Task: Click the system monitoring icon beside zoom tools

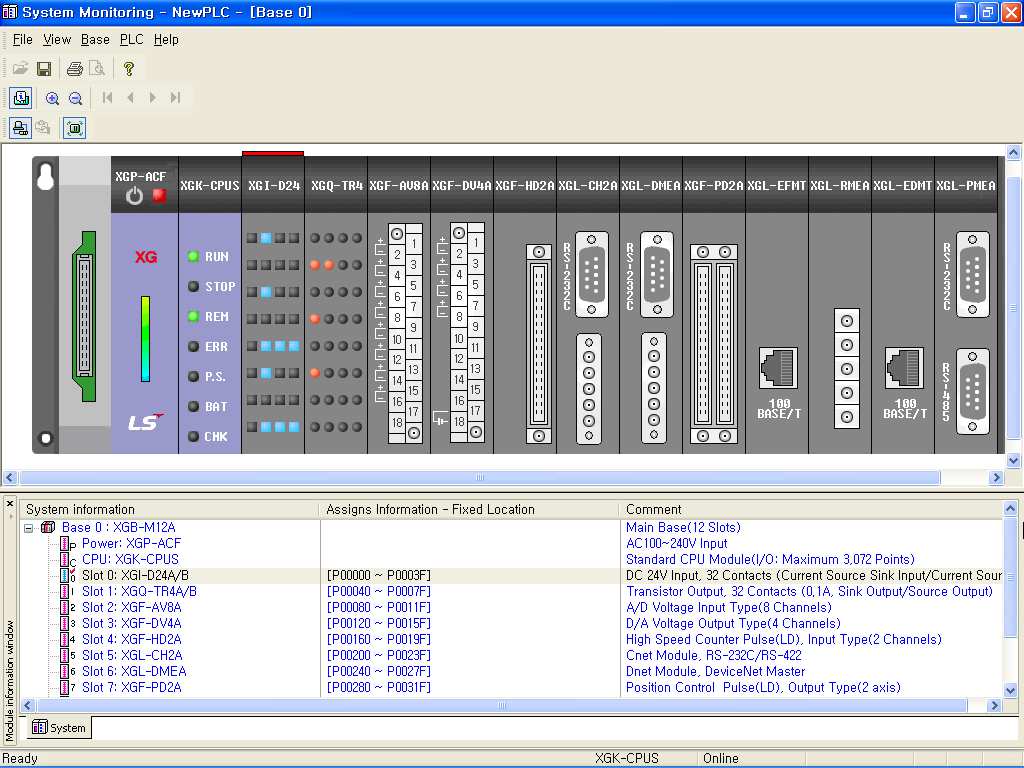Action: click(21, 99)
